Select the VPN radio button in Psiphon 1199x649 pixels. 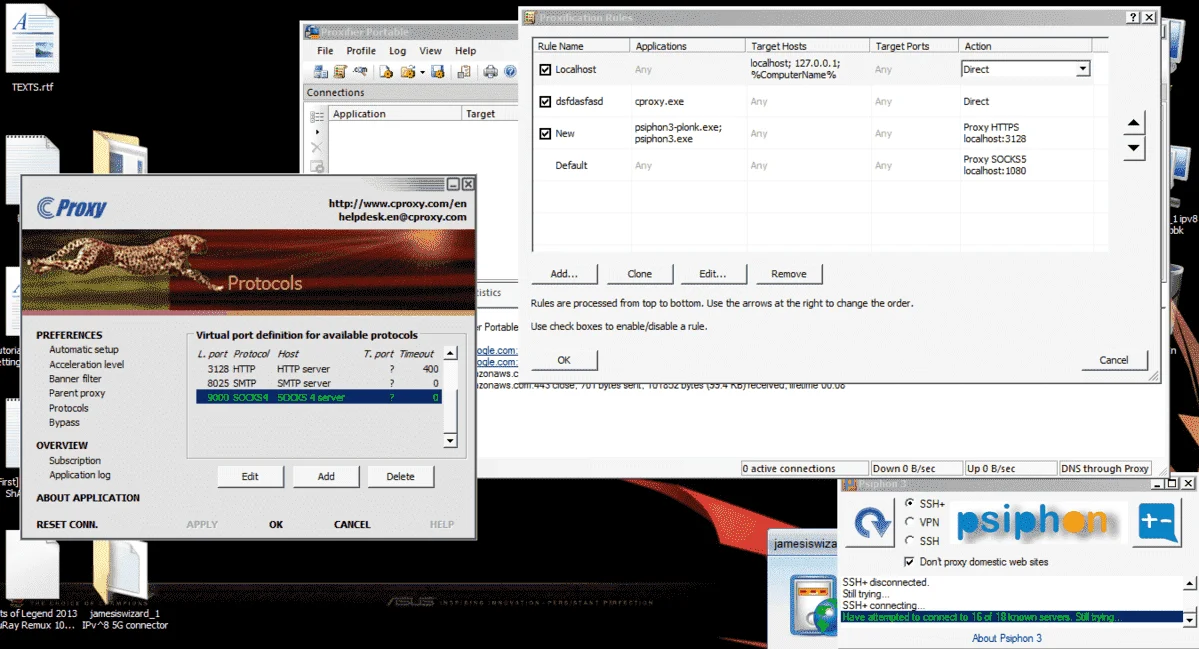[x=909, y=522]
